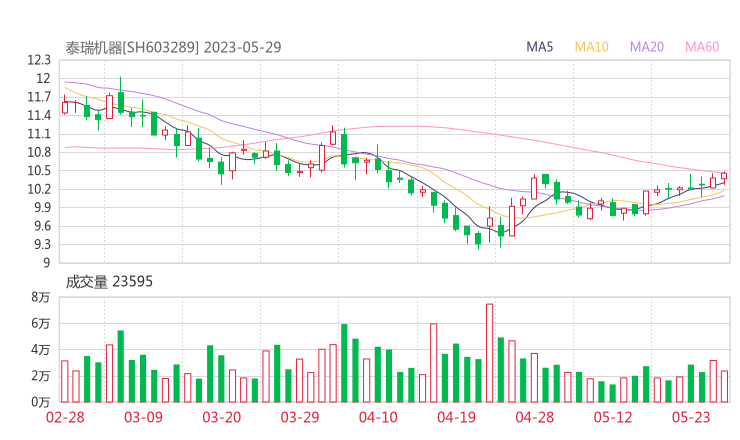Click the 9.3 price axis value
The height and width of the screenshot is (440, 740).
point(42,245)
